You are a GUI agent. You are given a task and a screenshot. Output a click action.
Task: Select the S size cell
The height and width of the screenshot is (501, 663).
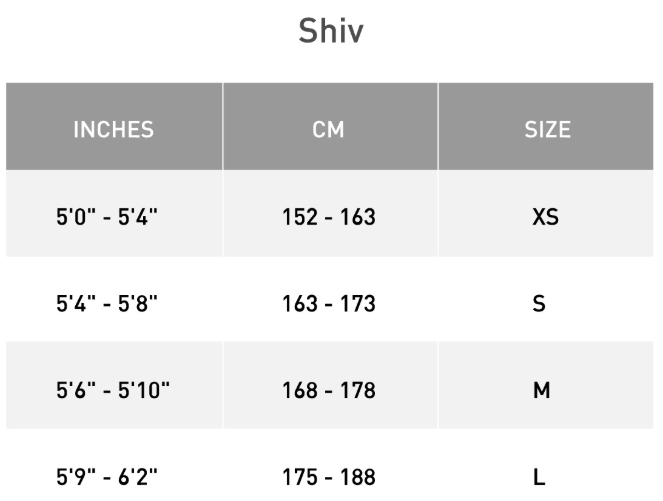pos(540,303)
